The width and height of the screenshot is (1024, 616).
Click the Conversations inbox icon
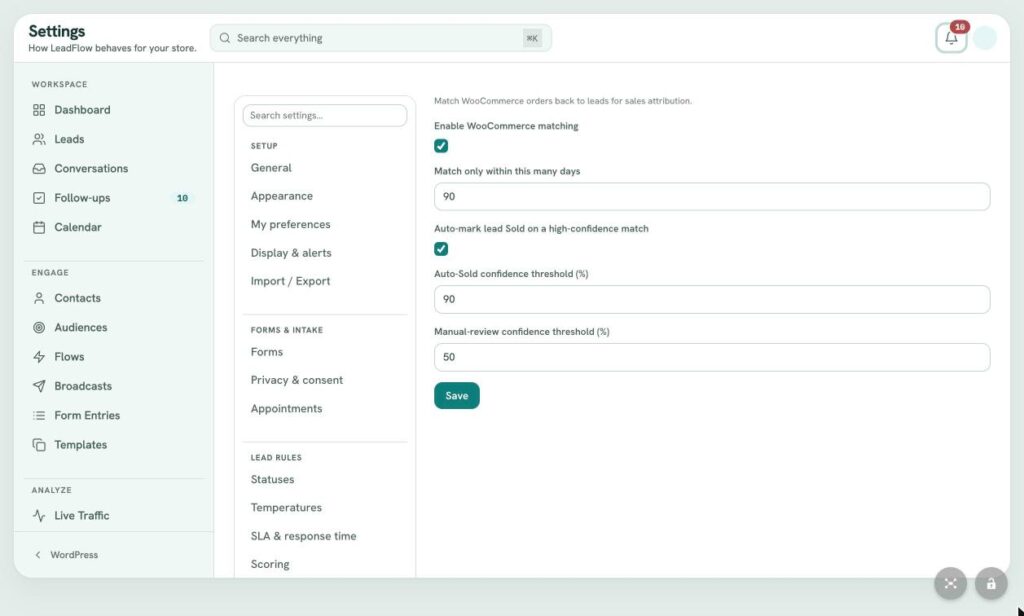[x=39, y=169]
